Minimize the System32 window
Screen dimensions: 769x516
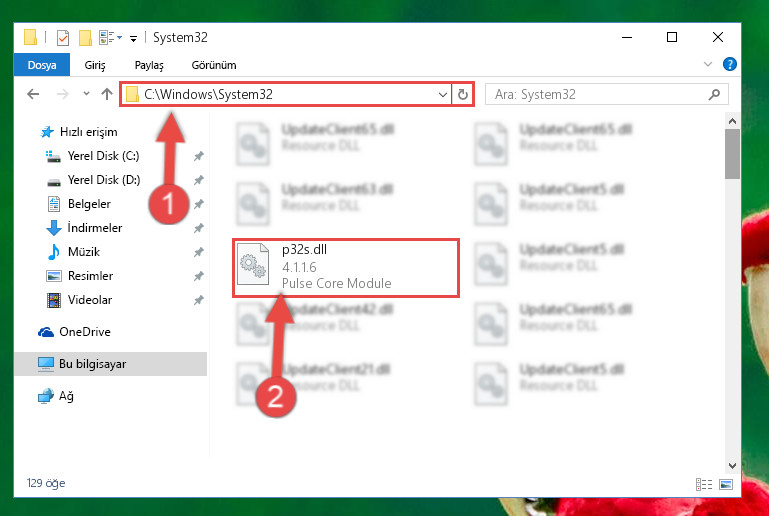[627, 37]
